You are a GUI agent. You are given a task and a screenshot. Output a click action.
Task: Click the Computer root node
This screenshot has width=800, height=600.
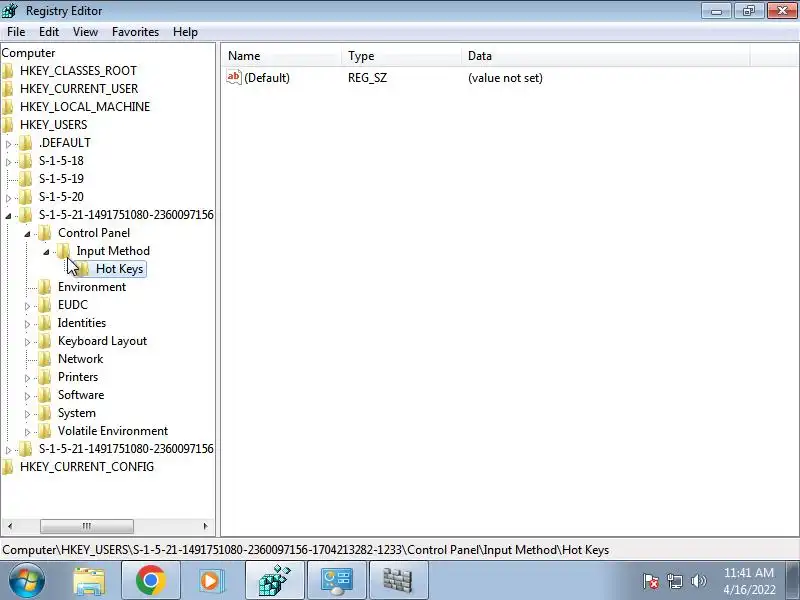pyautogui.click(x=28, y=53)
